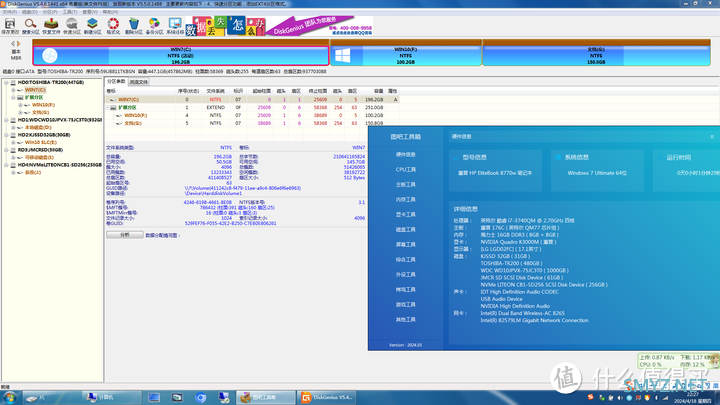This screenshot has height=405, width=720.
Task: Open 主板工具 in 图吧工具箱 sidebar
Action: 405,185
